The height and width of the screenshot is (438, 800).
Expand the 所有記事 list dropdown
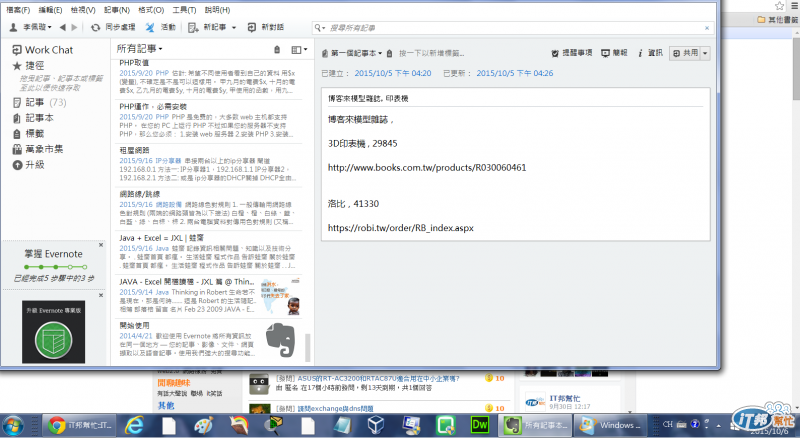139,49
